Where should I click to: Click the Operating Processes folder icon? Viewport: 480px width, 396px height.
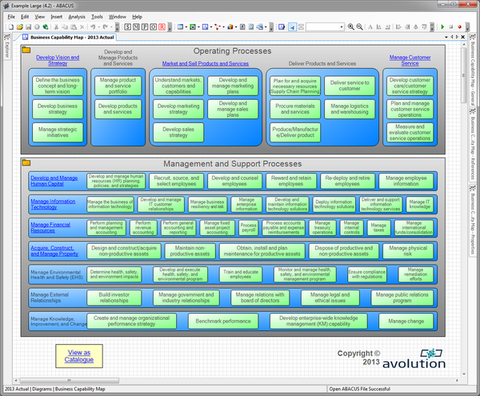[26, 50]
